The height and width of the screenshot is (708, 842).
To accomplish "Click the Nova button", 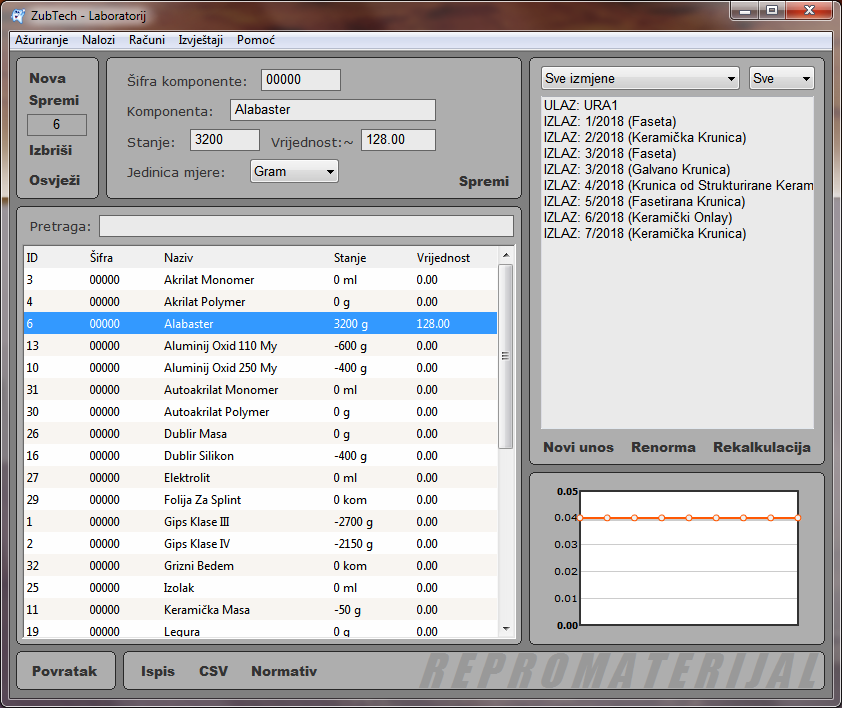I will pos(48,79).
